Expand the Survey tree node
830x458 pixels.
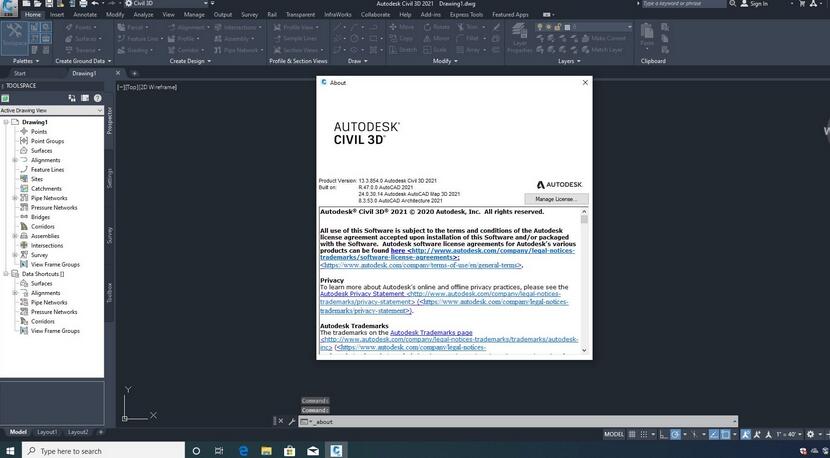(x=15, y=255)
